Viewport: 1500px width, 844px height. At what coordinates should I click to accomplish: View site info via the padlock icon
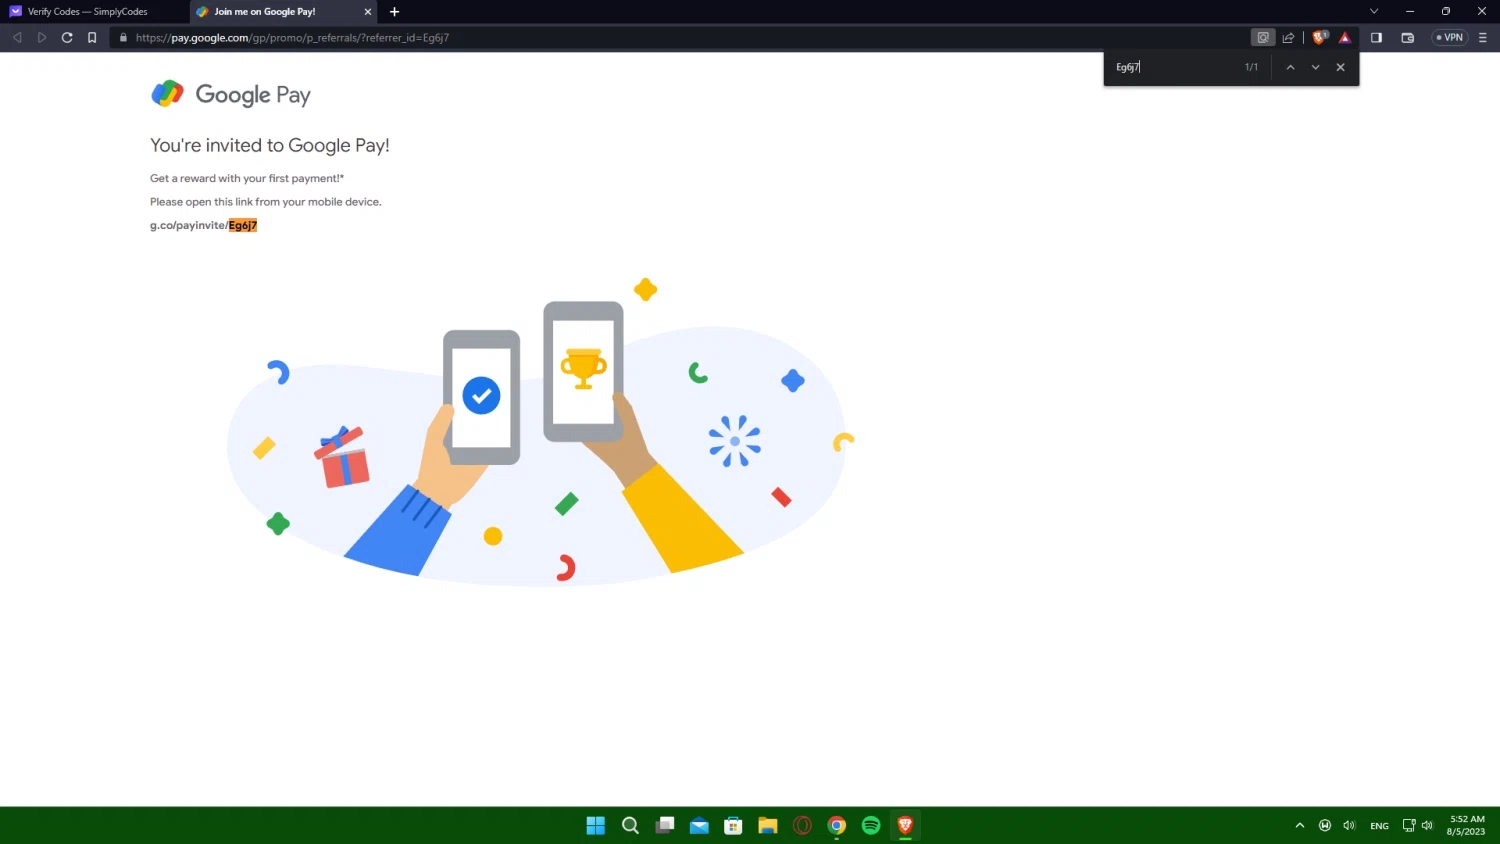point(123,38)
